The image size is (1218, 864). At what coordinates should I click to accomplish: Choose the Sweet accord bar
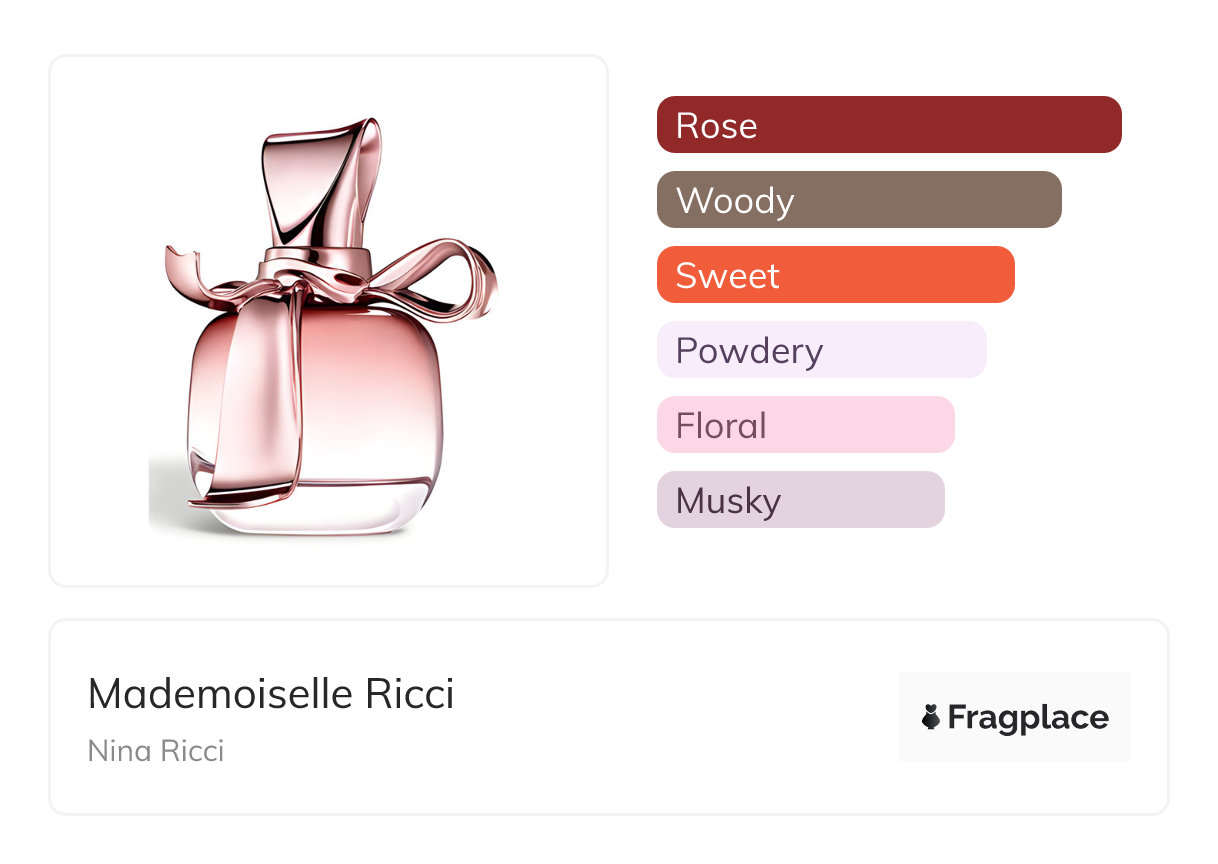[x=835, y=275]
